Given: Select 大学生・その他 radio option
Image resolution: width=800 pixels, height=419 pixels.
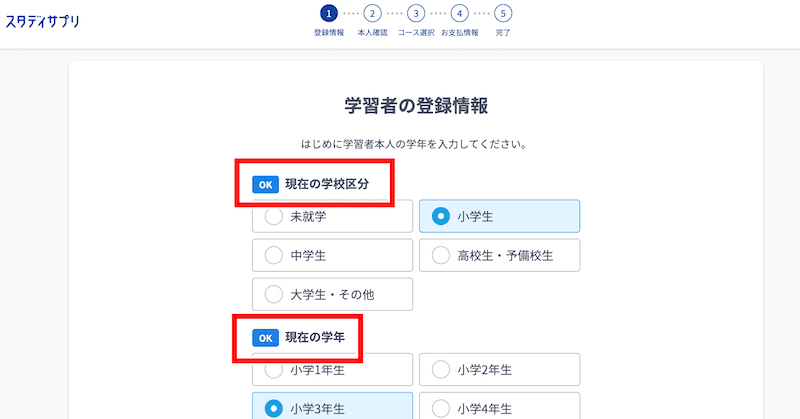Looking at the screenshot, I should (x=332, y=294).
